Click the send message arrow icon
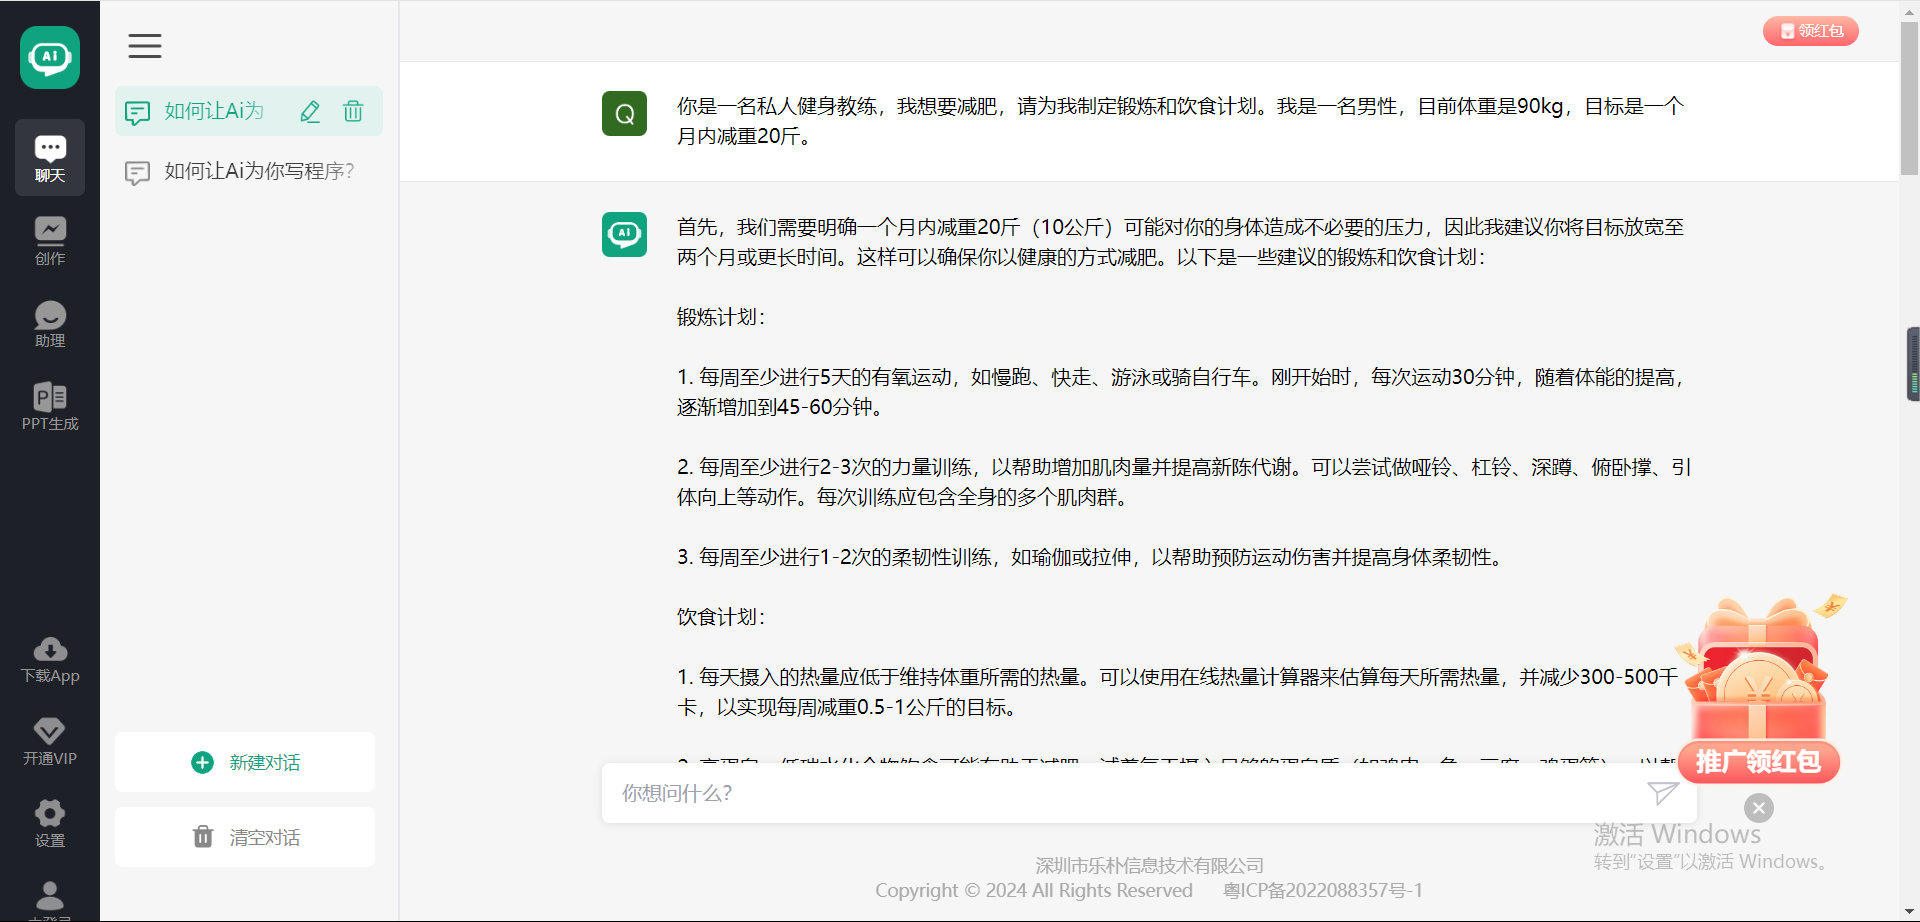This screenshot has width=1920, height=922. click(1662, 793)
